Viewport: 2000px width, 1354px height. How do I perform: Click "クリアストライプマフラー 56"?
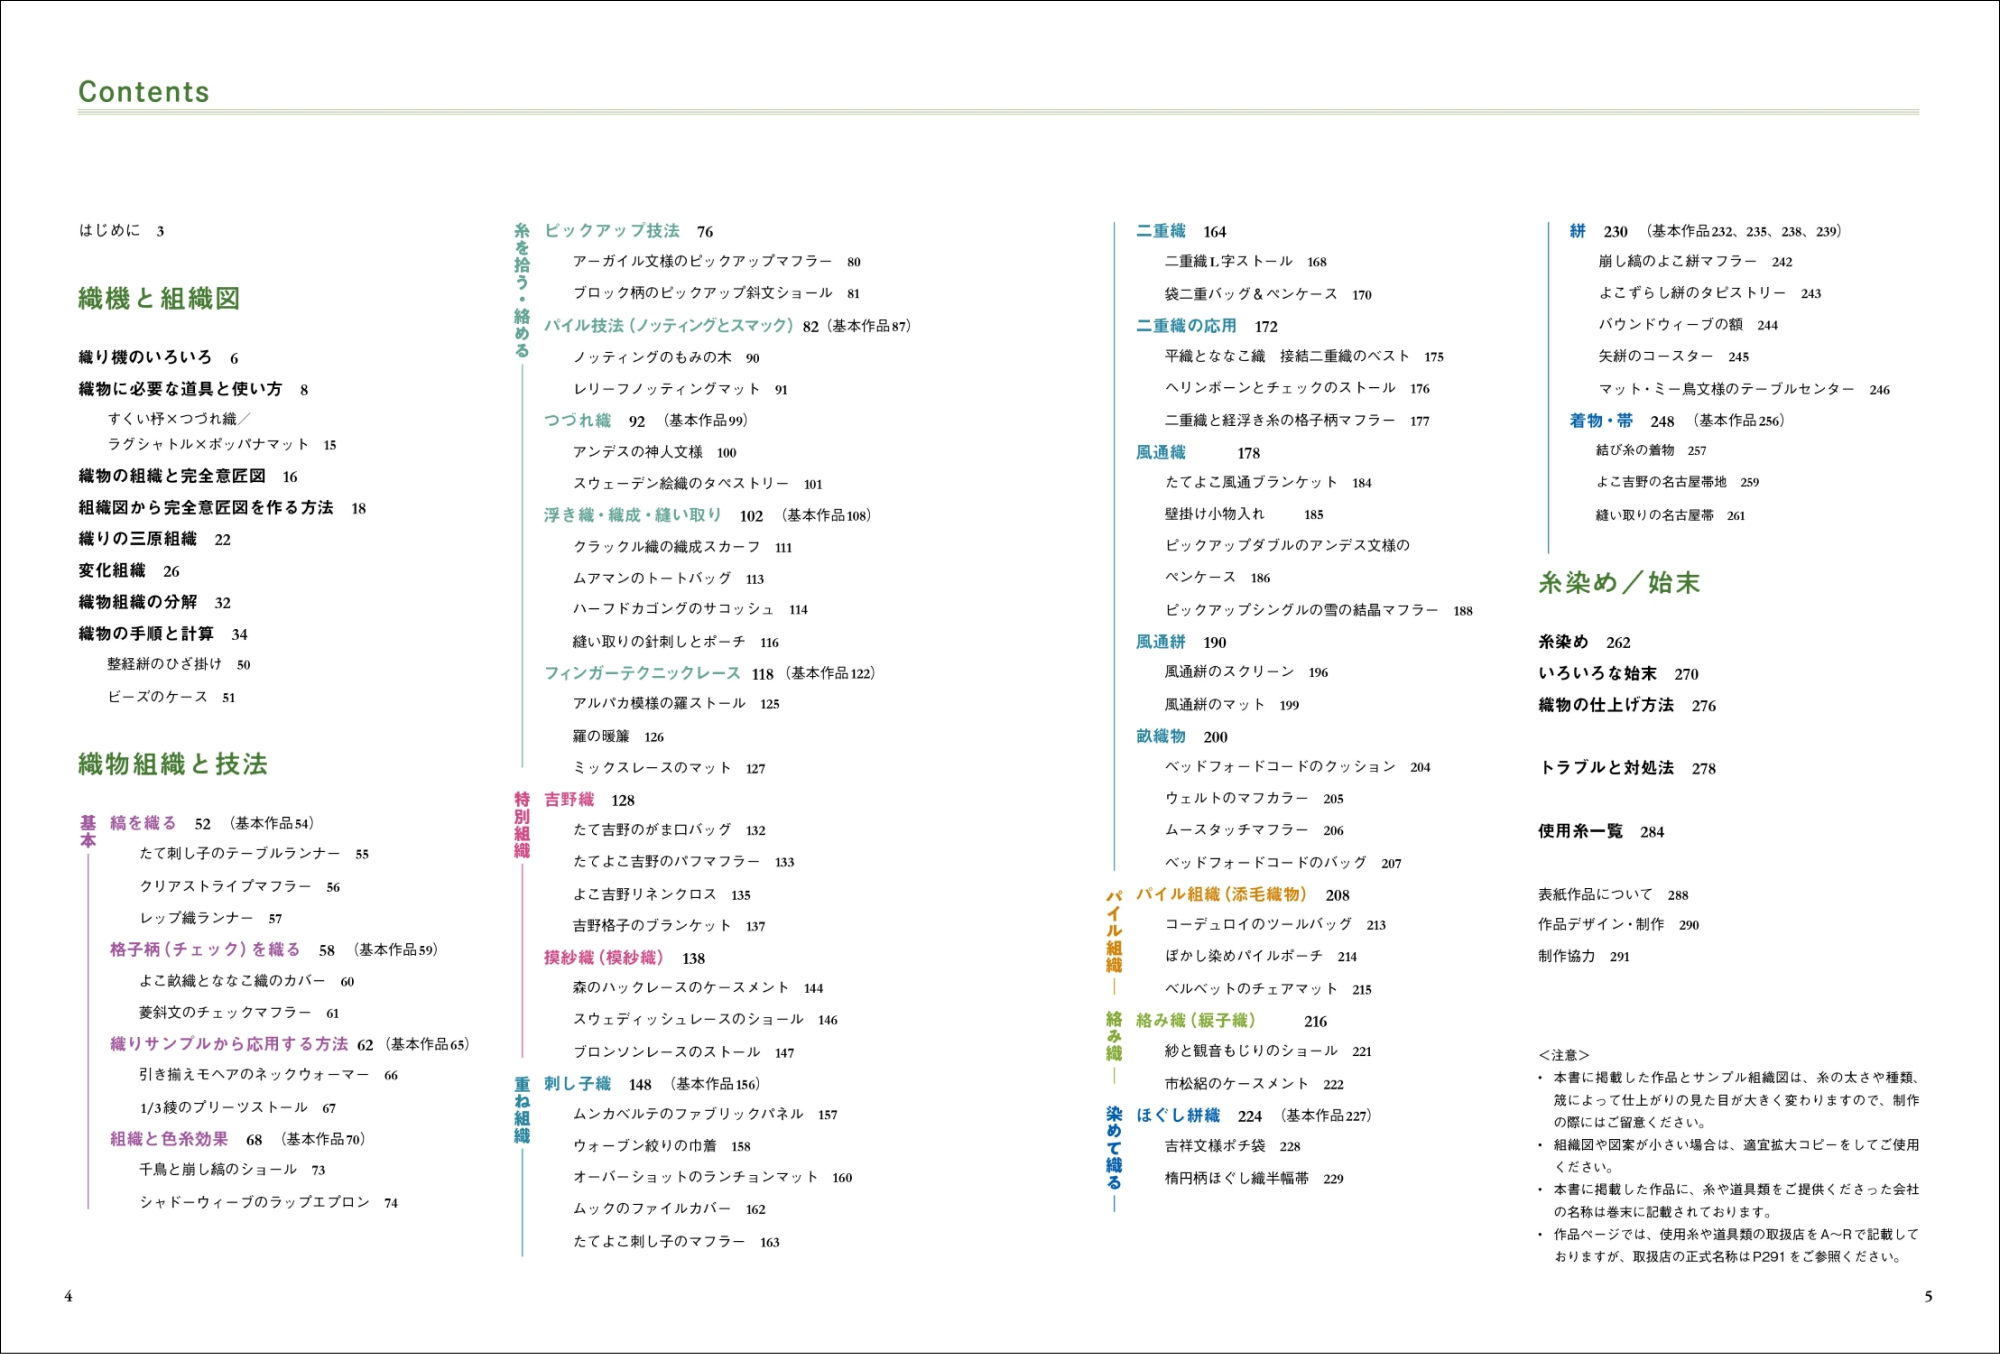(239, 887)
